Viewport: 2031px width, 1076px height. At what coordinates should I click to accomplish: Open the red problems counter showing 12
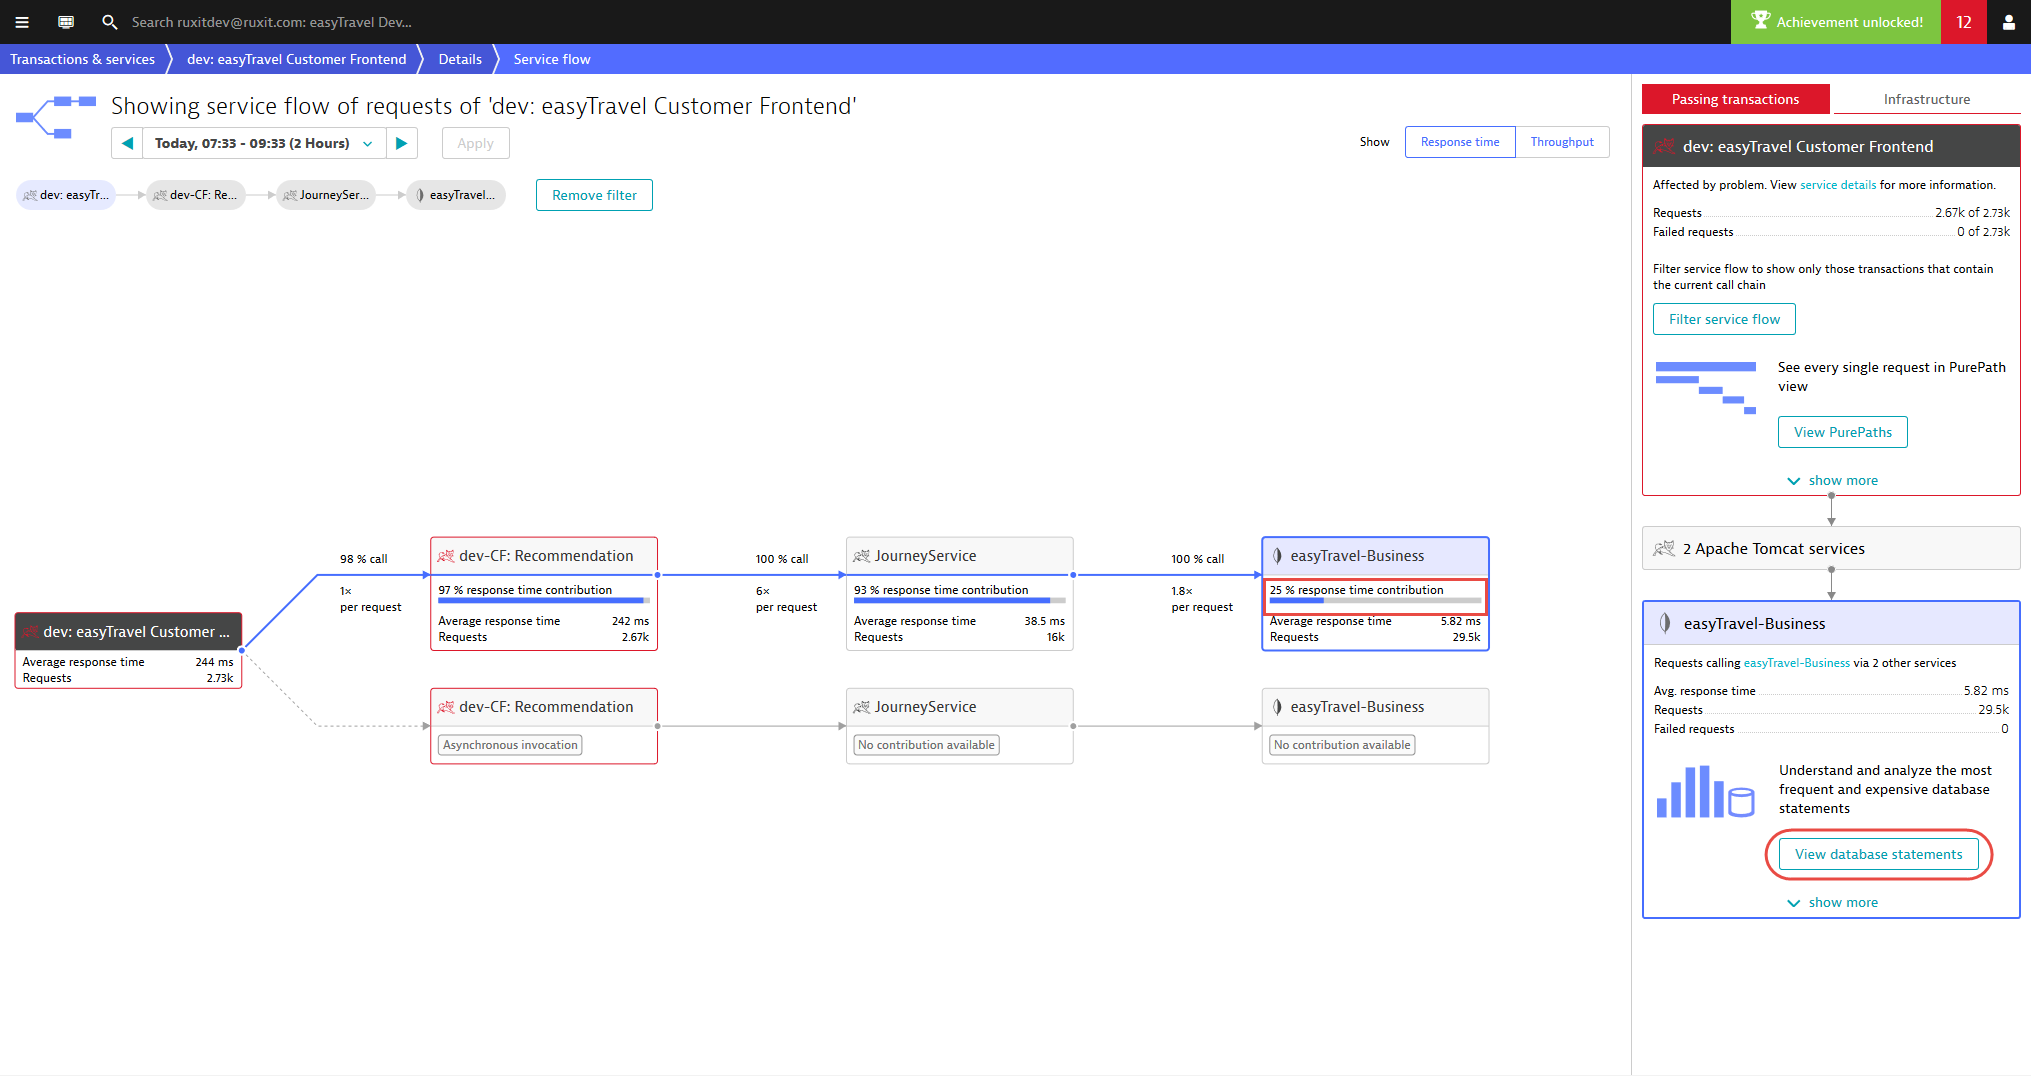point(1964,22)
